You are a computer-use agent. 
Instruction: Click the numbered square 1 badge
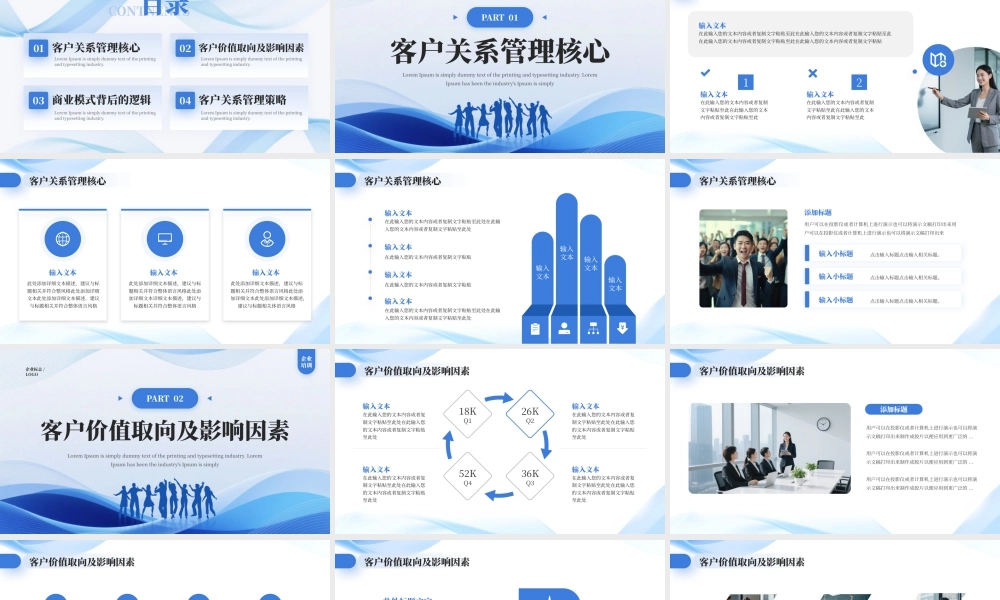click(746, 82)
